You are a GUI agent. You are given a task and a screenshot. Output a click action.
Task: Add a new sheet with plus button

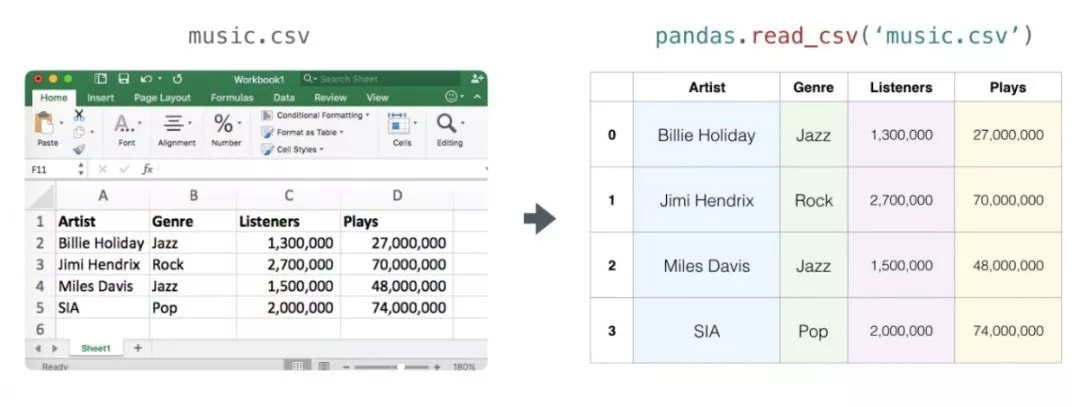[x=137, y=348]
